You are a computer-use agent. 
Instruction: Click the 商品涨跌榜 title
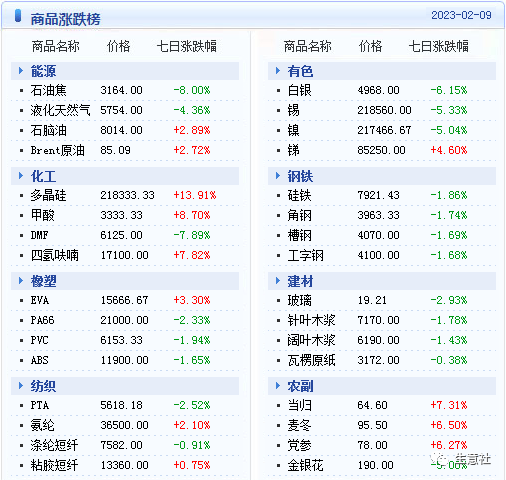click(x=66, y=19)
